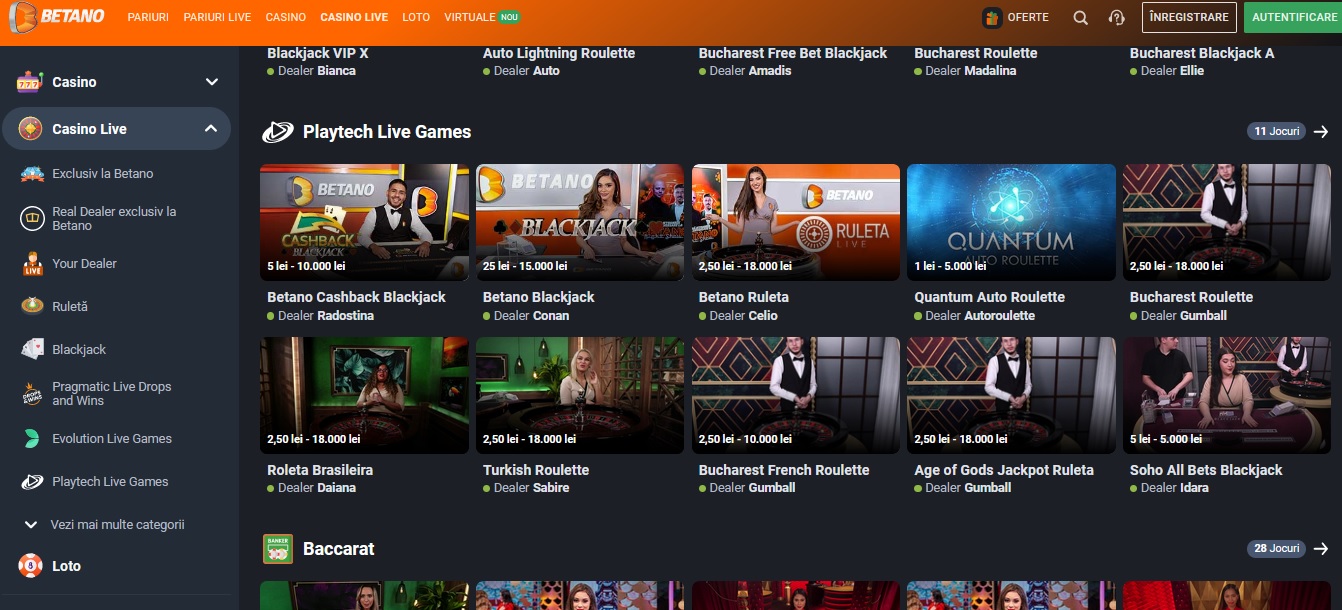Click the Real Dealer exclusiv la Betano icon

(x=33, y=218)
